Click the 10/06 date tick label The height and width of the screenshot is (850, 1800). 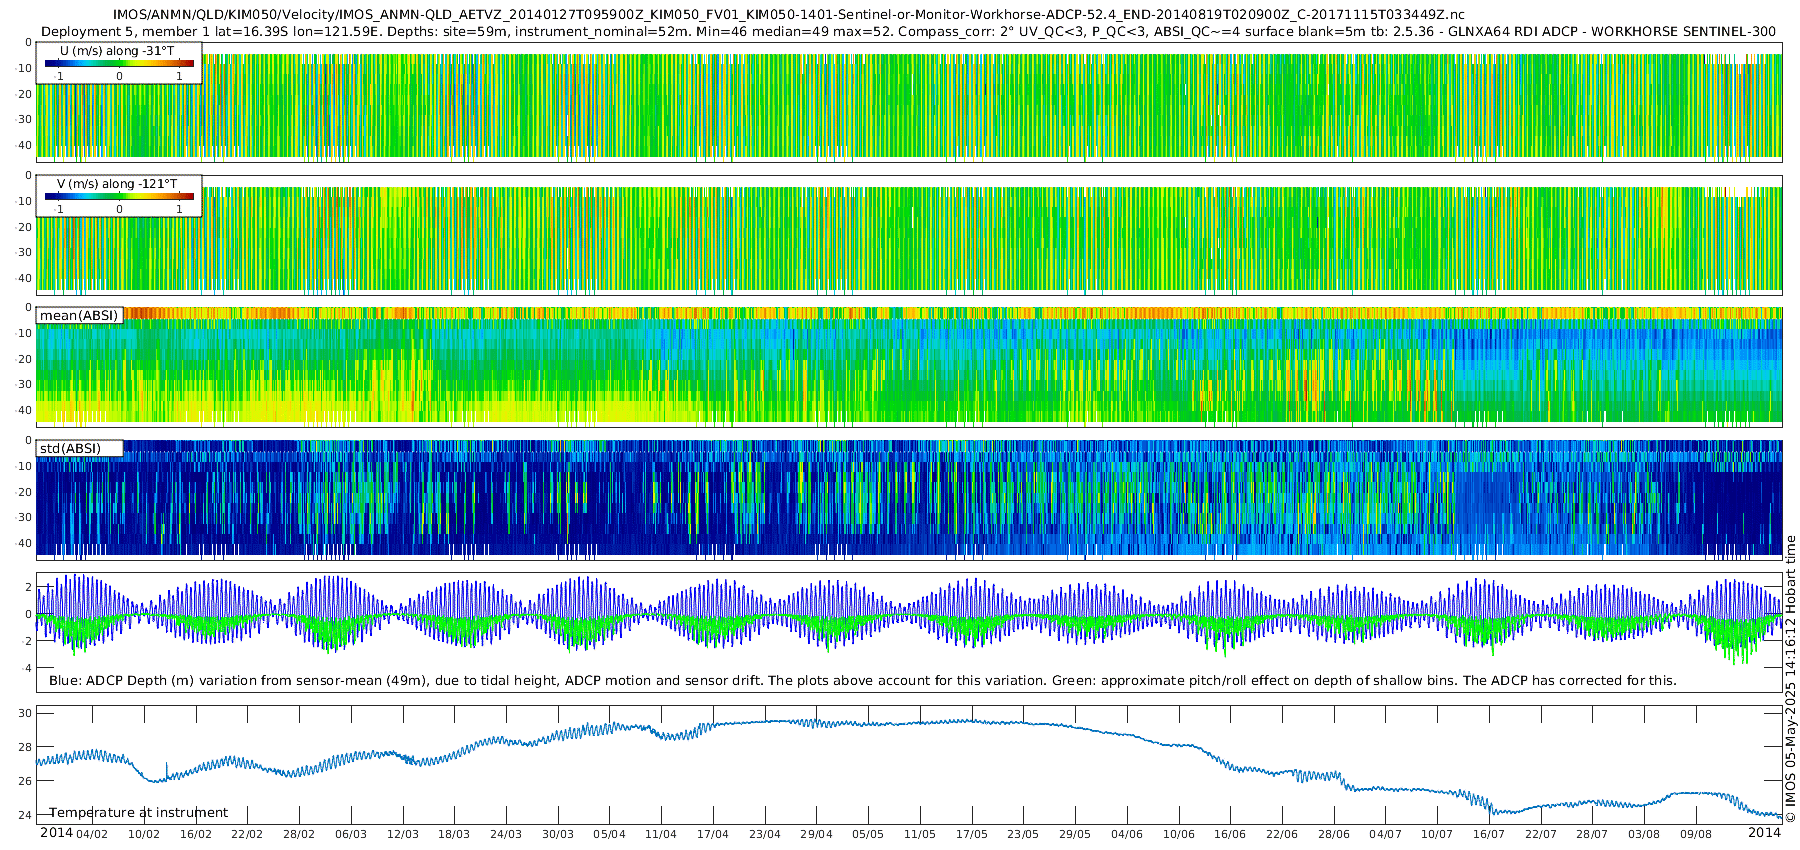coord(1178,834)
